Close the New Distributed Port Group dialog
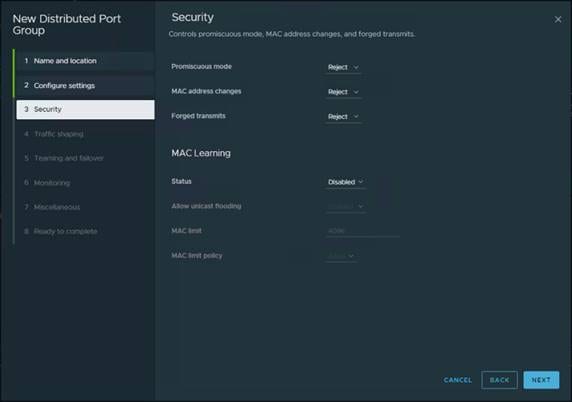The height and width of the screenshot is (402, 572). coord(558,19)
